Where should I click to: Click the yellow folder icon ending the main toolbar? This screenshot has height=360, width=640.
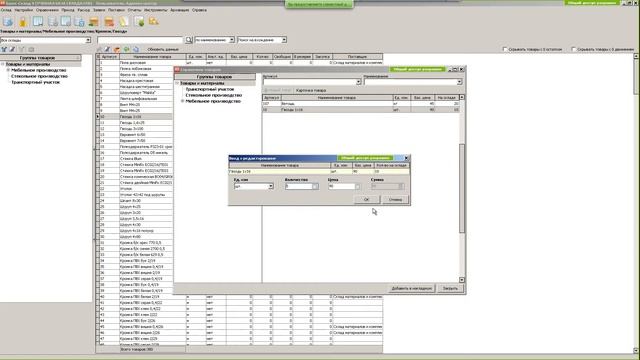[153, 21]
